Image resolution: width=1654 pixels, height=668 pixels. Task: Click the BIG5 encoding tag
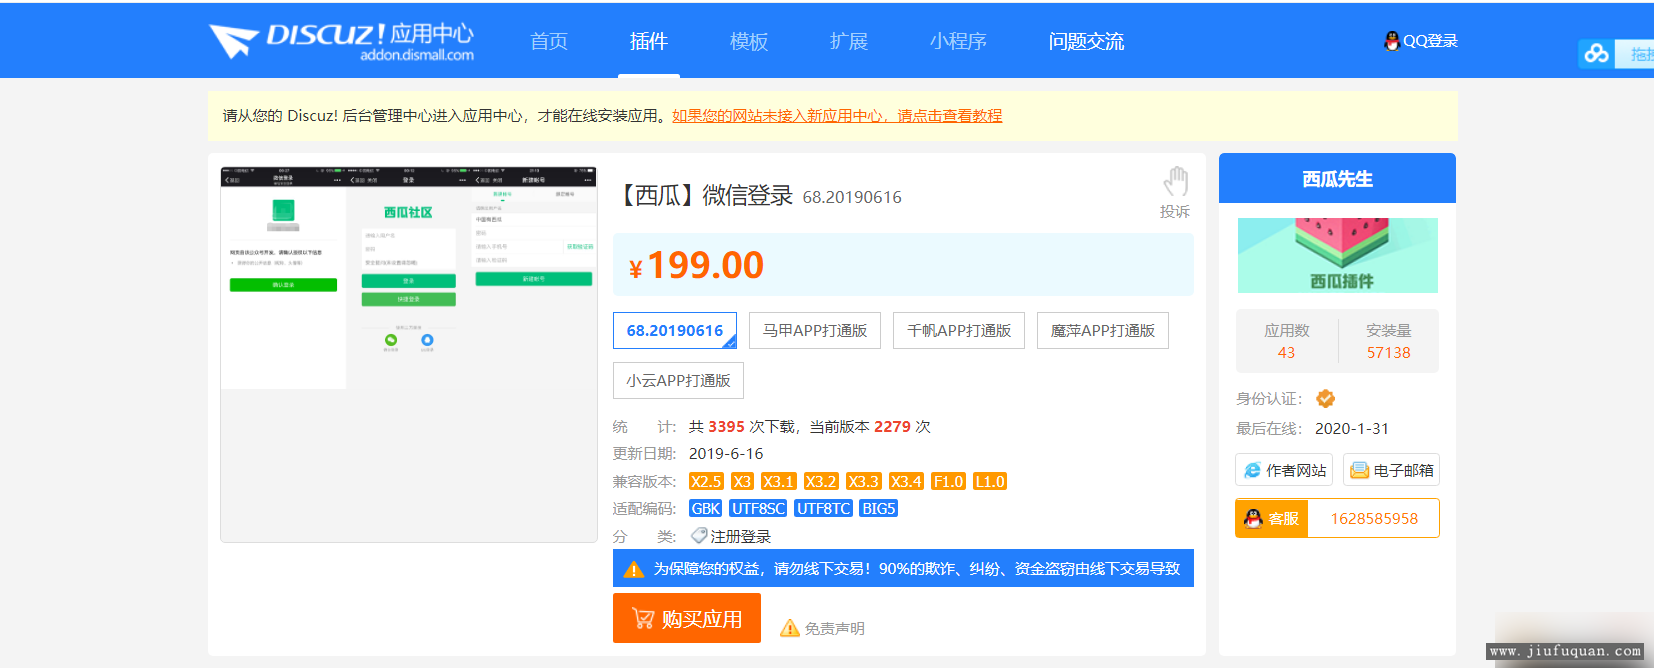coord(879,508)
